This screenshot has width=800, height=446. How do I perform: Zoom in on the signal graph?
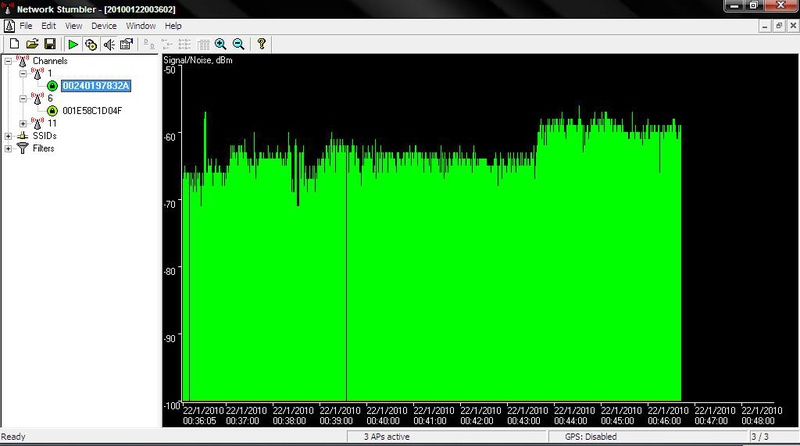tap(220, 44)
